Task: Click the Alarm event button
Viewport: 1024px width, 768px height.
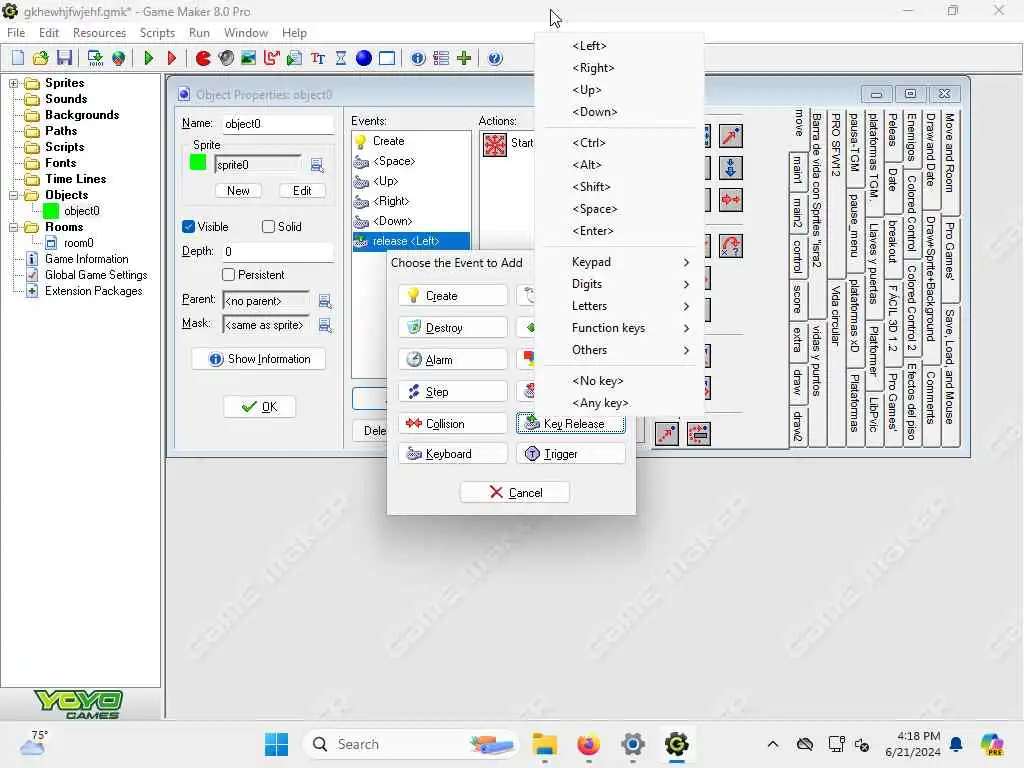Action: point(453,359)
